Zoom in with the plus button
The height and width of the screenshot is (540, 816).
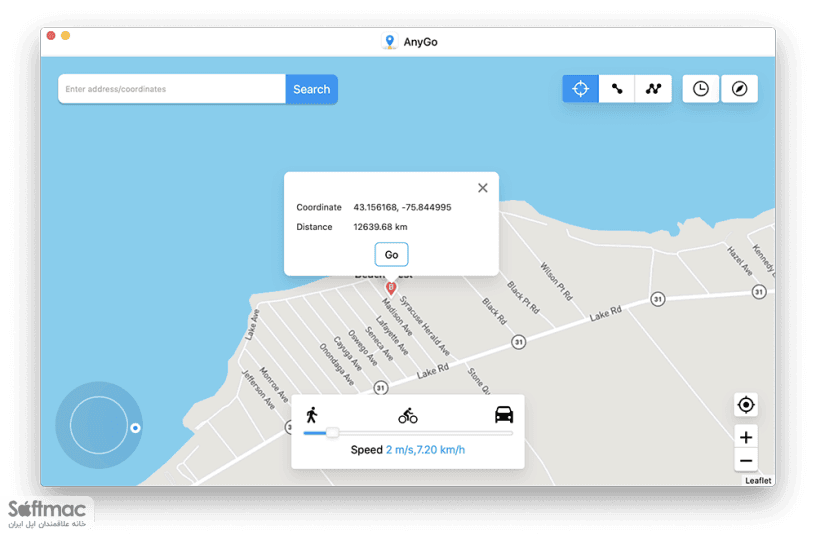[746, 437]
